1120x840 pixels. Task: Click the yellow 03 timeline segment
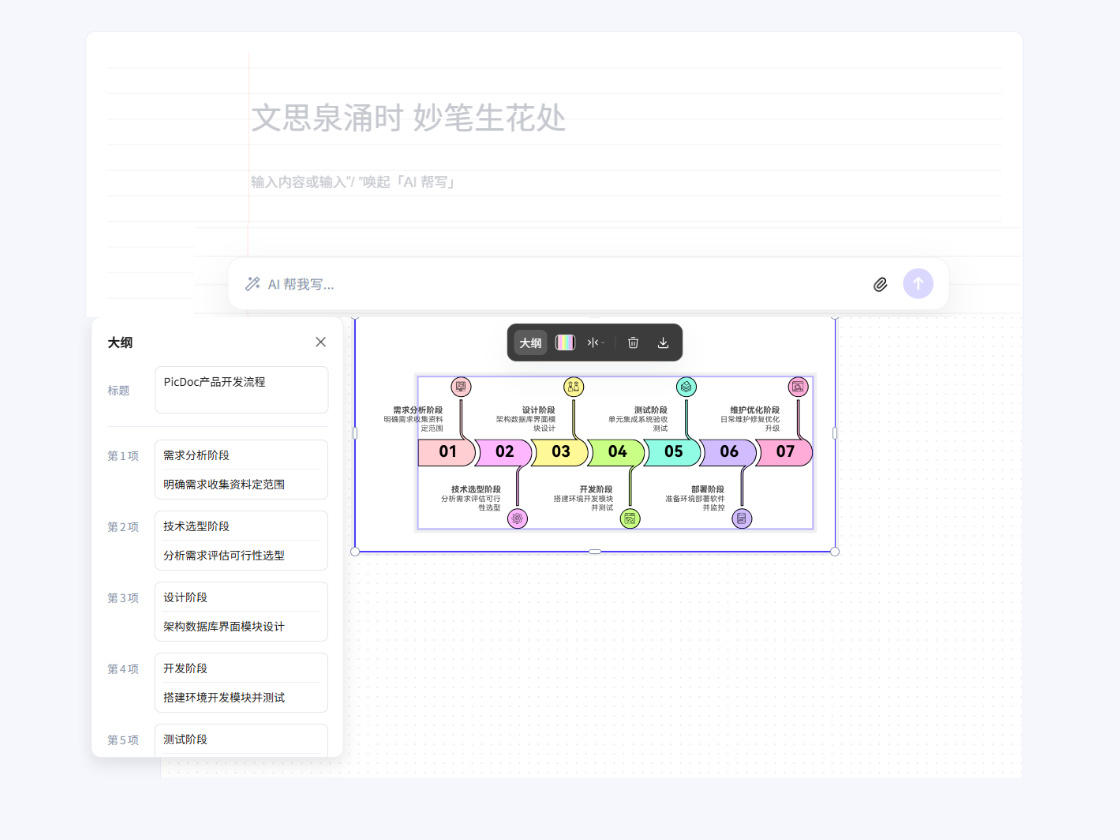[x=561, y=452]
